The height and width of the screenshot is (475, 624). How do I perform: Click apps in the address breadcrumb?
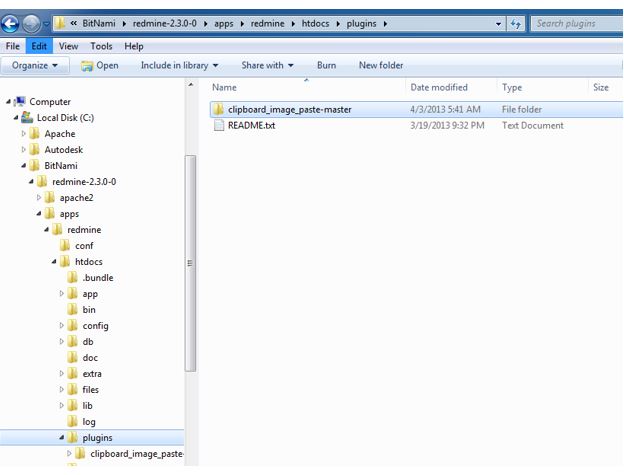[x=224, y=23]
